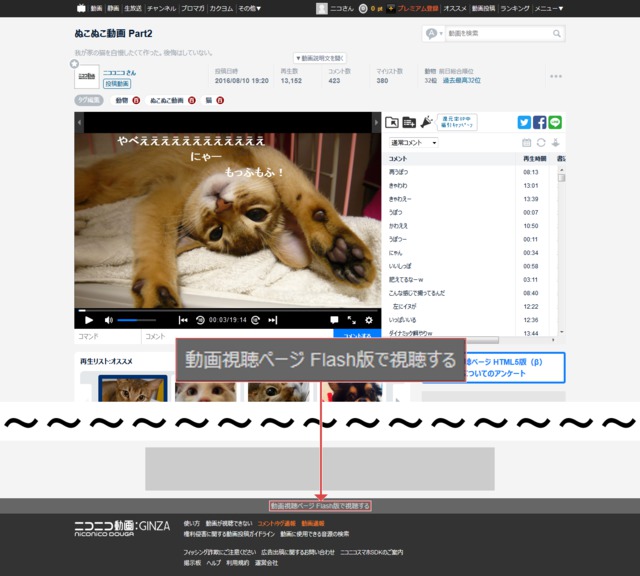Expand the video description (動画説明文を開く)

[320, 59]
